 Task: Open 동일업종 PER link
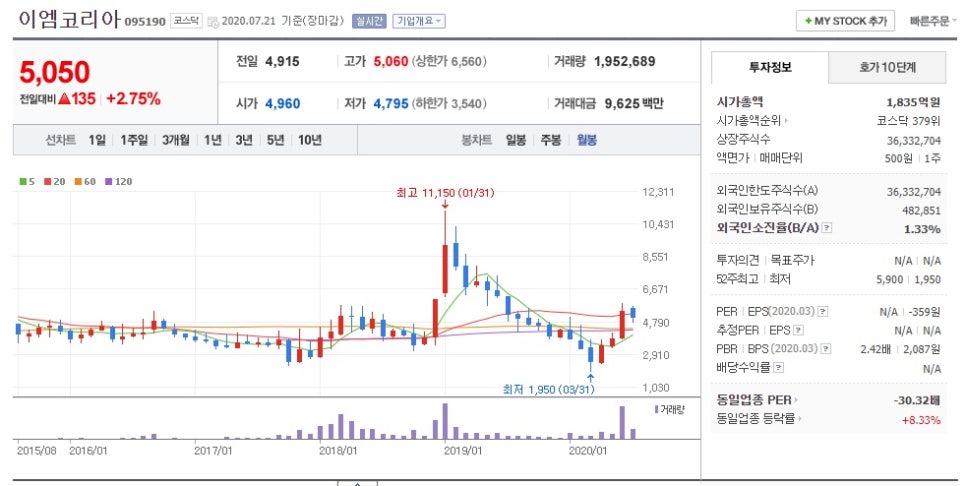(757, 400)
